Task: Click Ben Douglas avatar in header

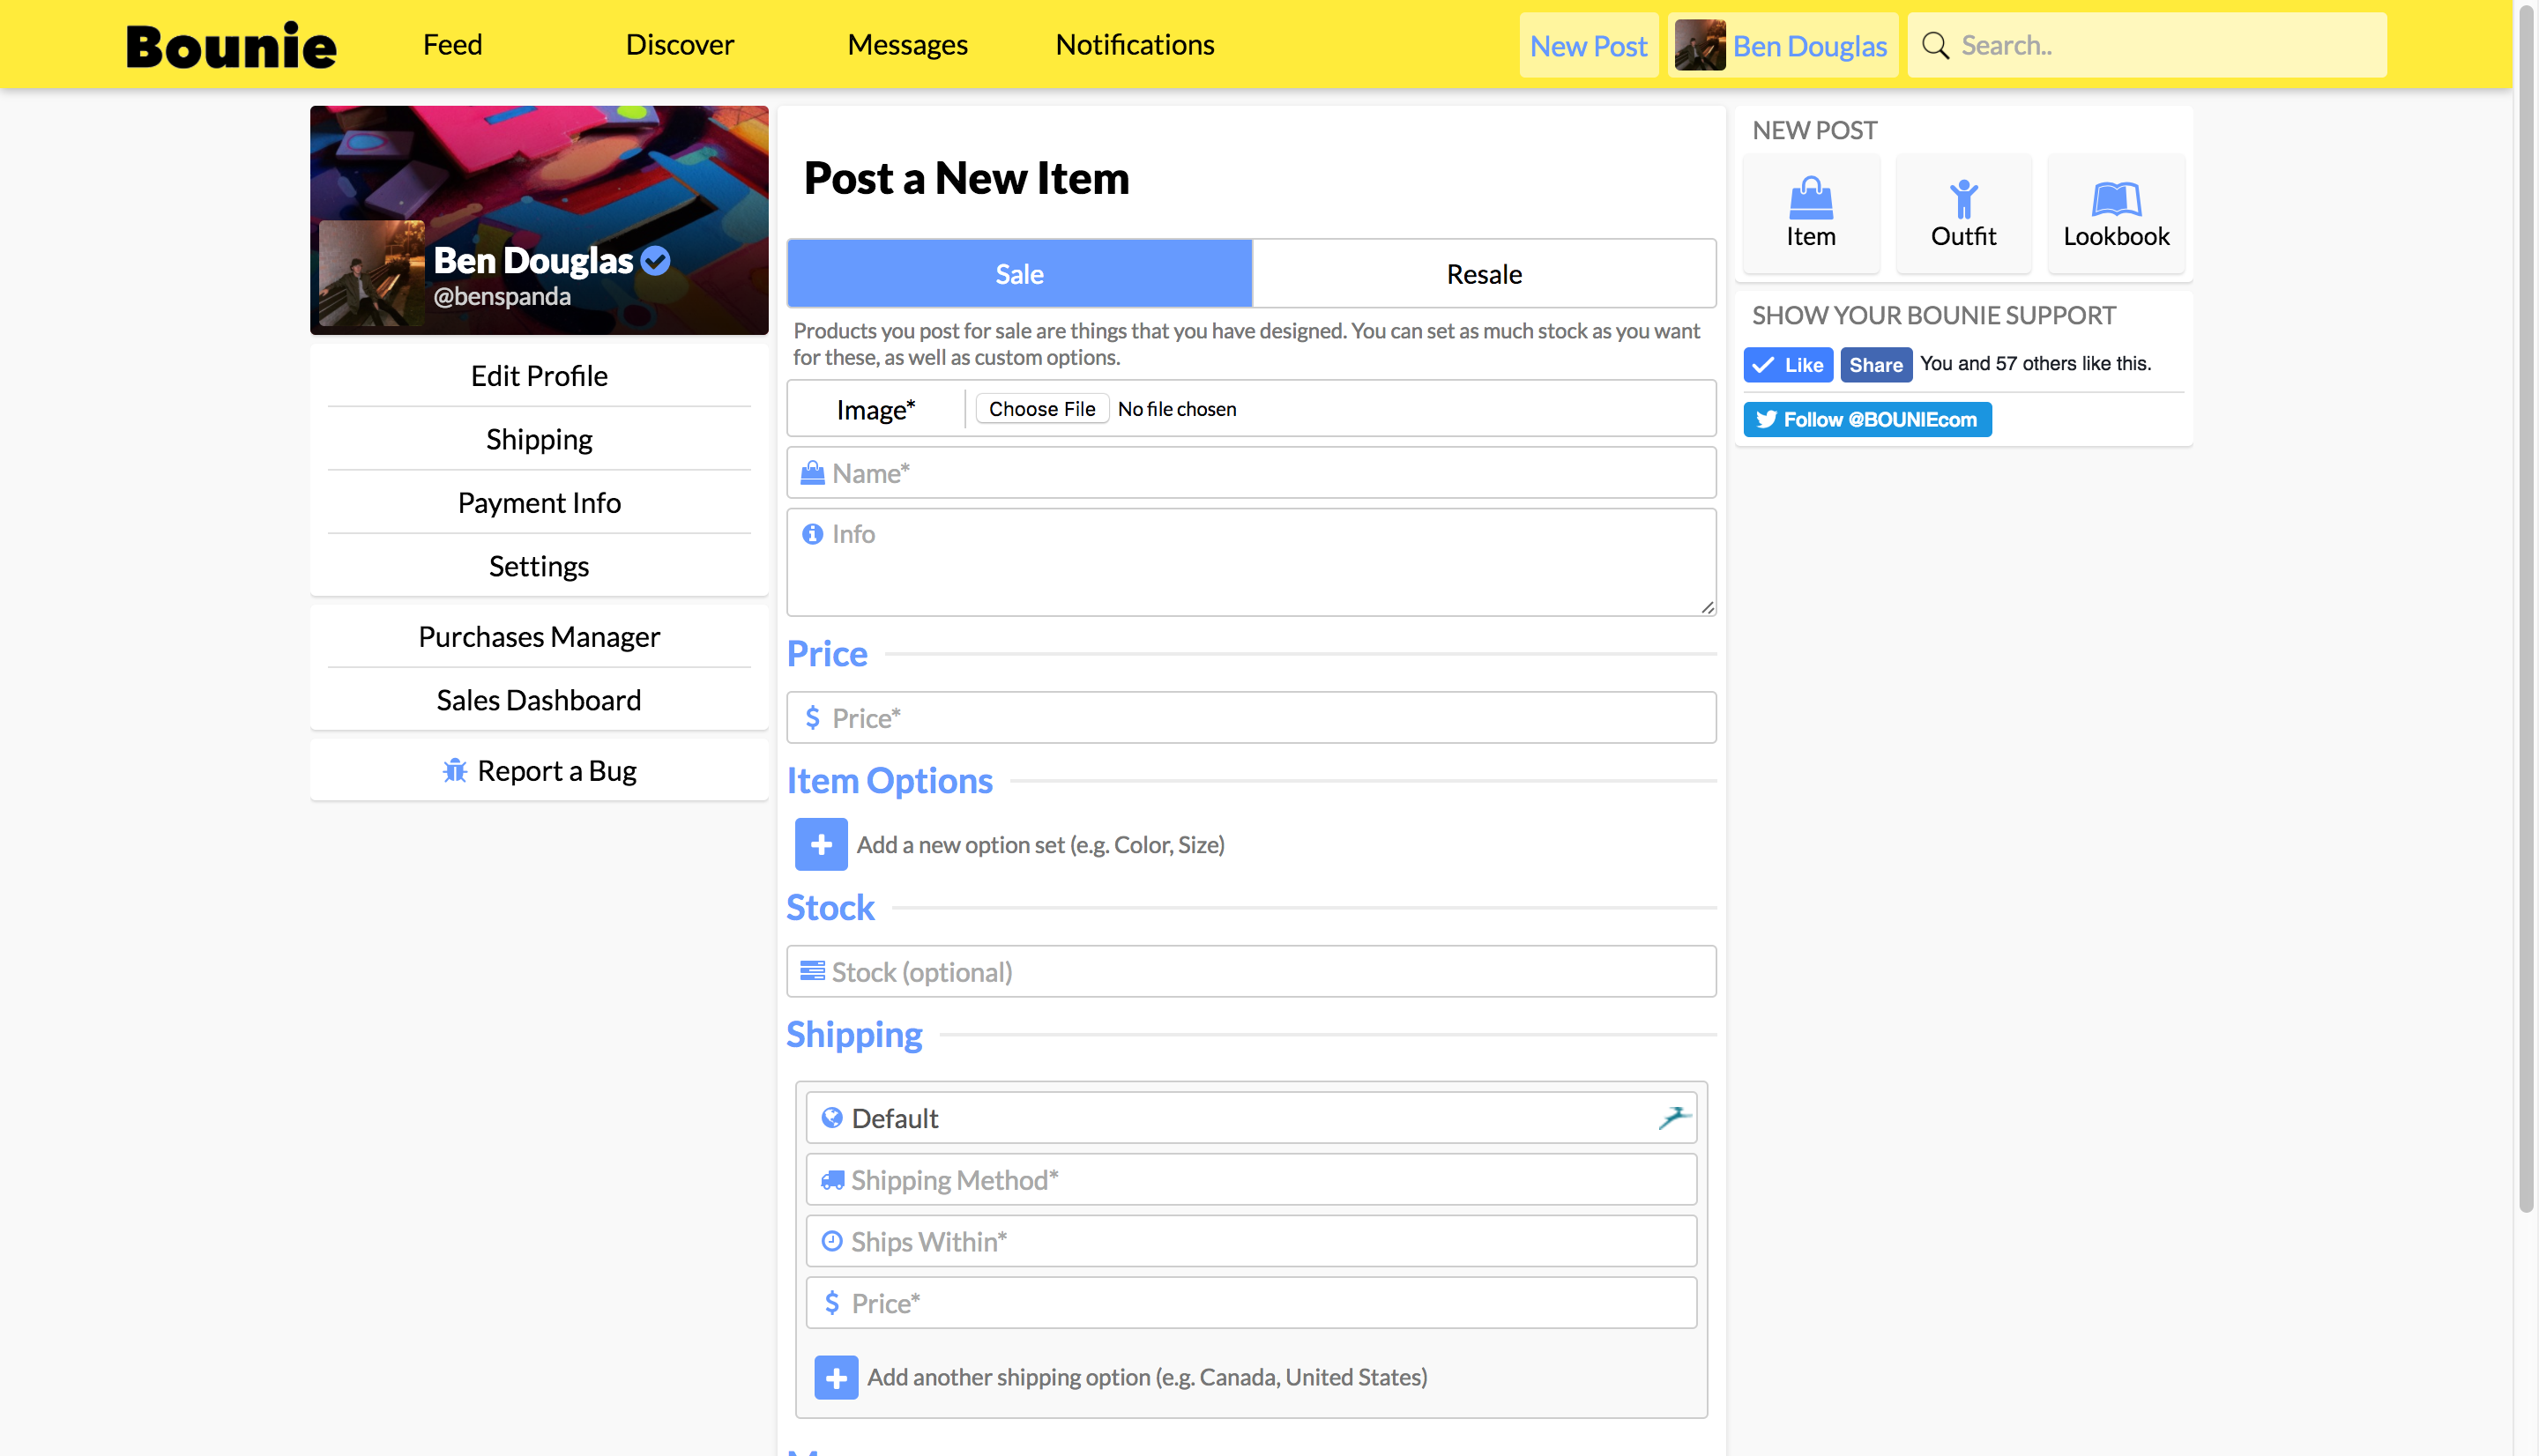Action: tap(1699, 46)
